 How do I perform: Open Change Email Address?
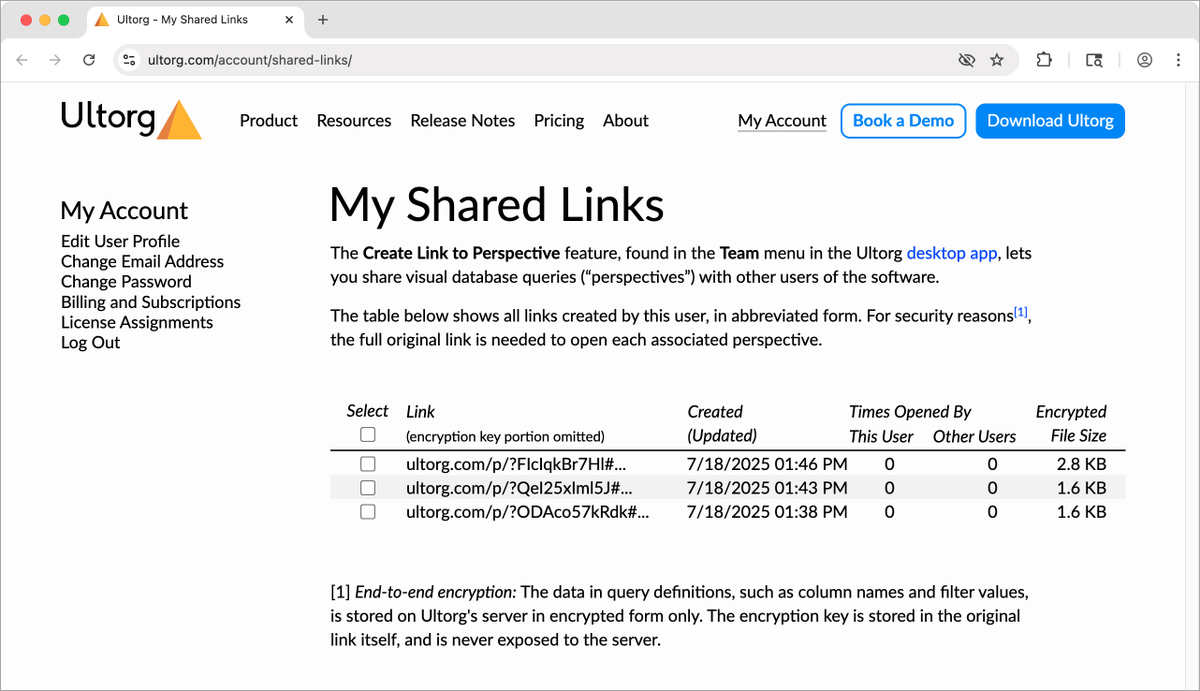coord(142,261)
